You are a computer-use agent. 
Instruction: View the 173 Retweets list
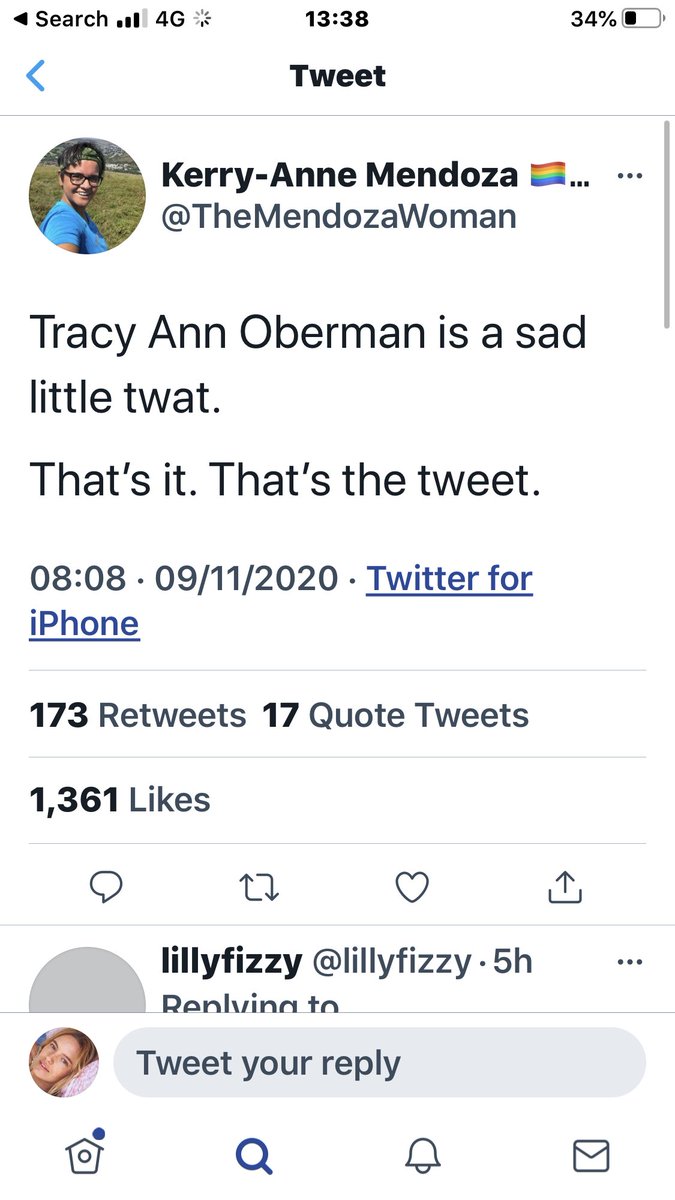tap(138, 715)
